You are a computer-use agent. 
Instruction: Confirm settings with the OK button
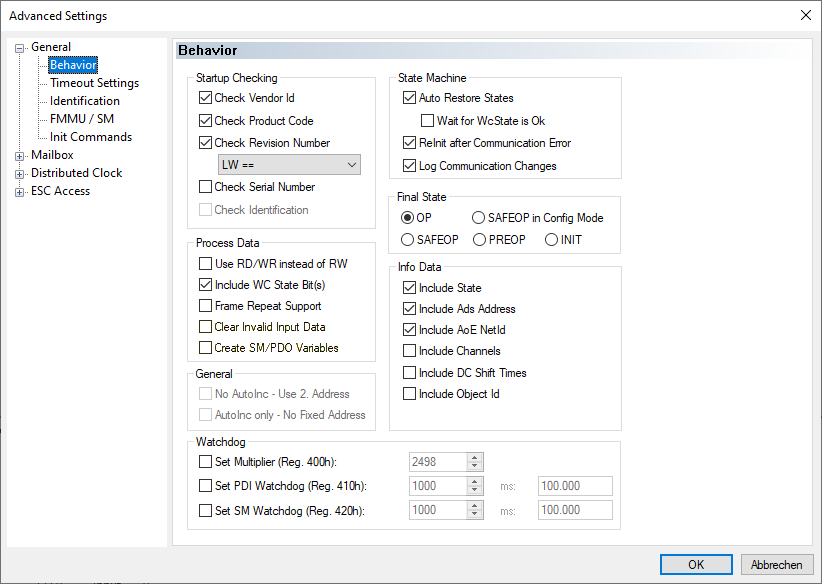(x=696, y=565)
